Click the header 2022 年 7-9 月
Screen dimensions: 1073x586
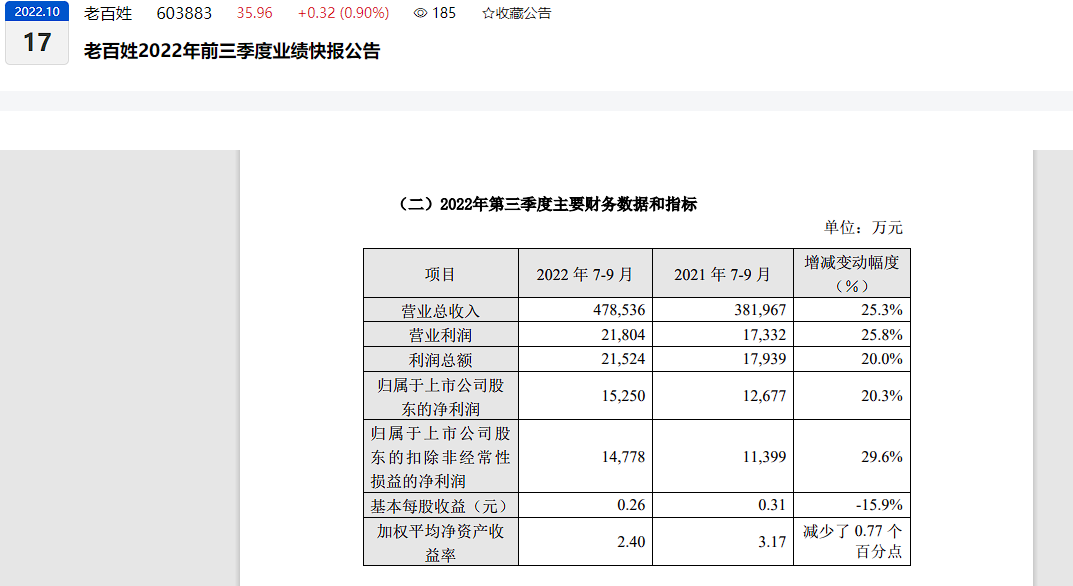tap(585, 275)
